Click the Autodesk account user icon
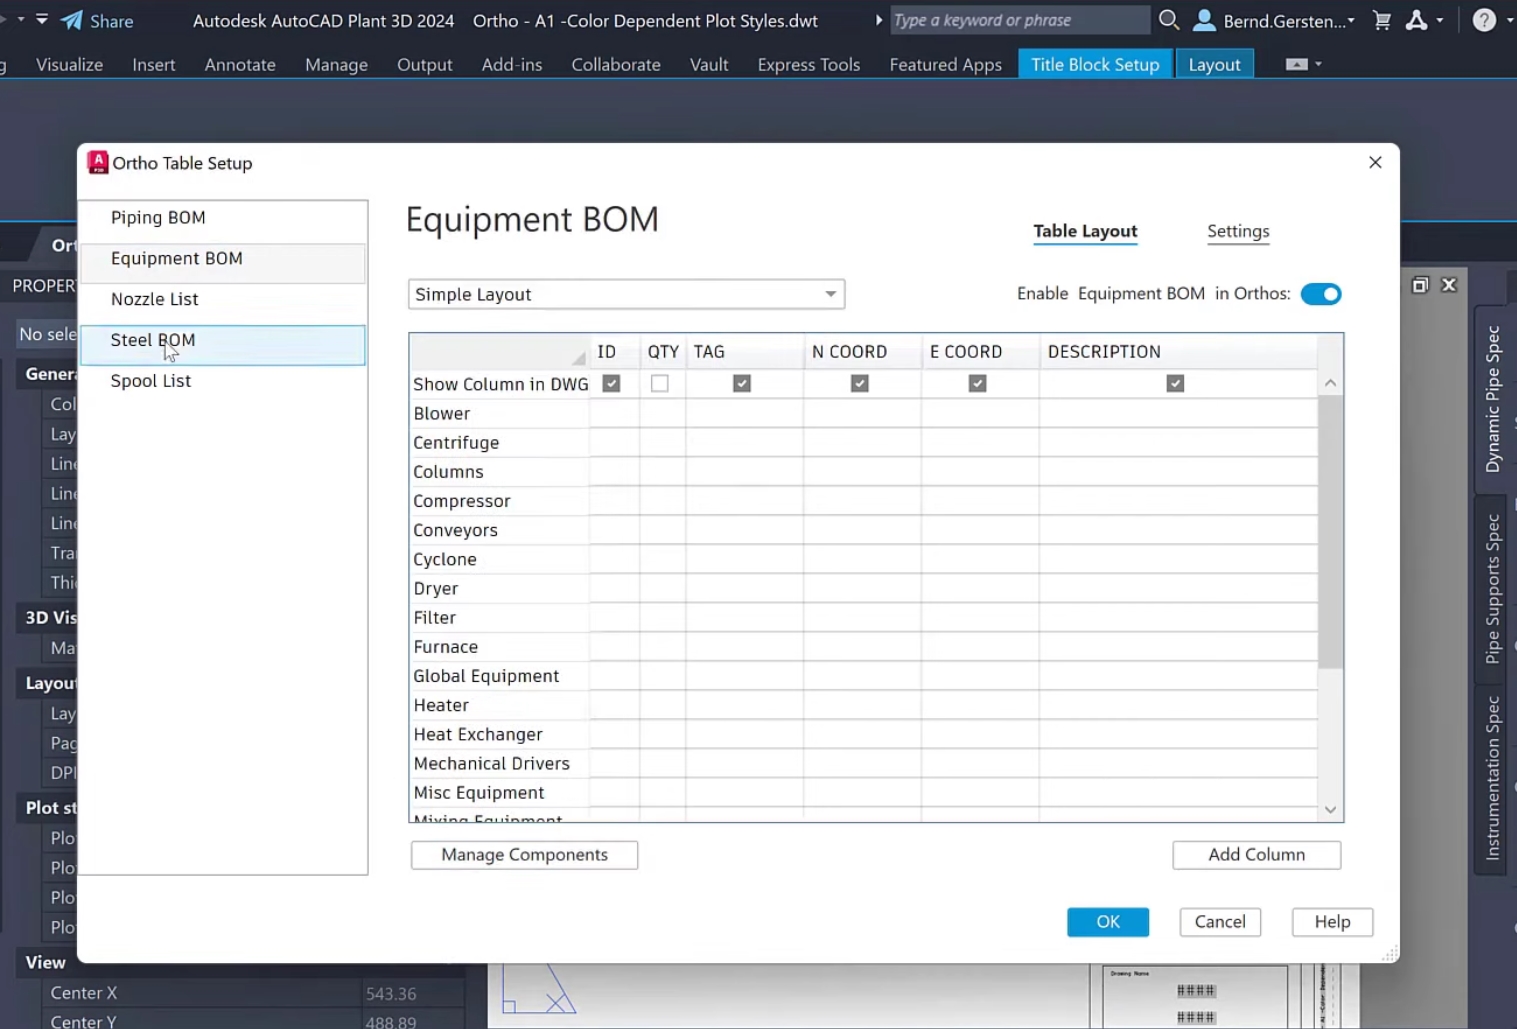 point(1205,20)
